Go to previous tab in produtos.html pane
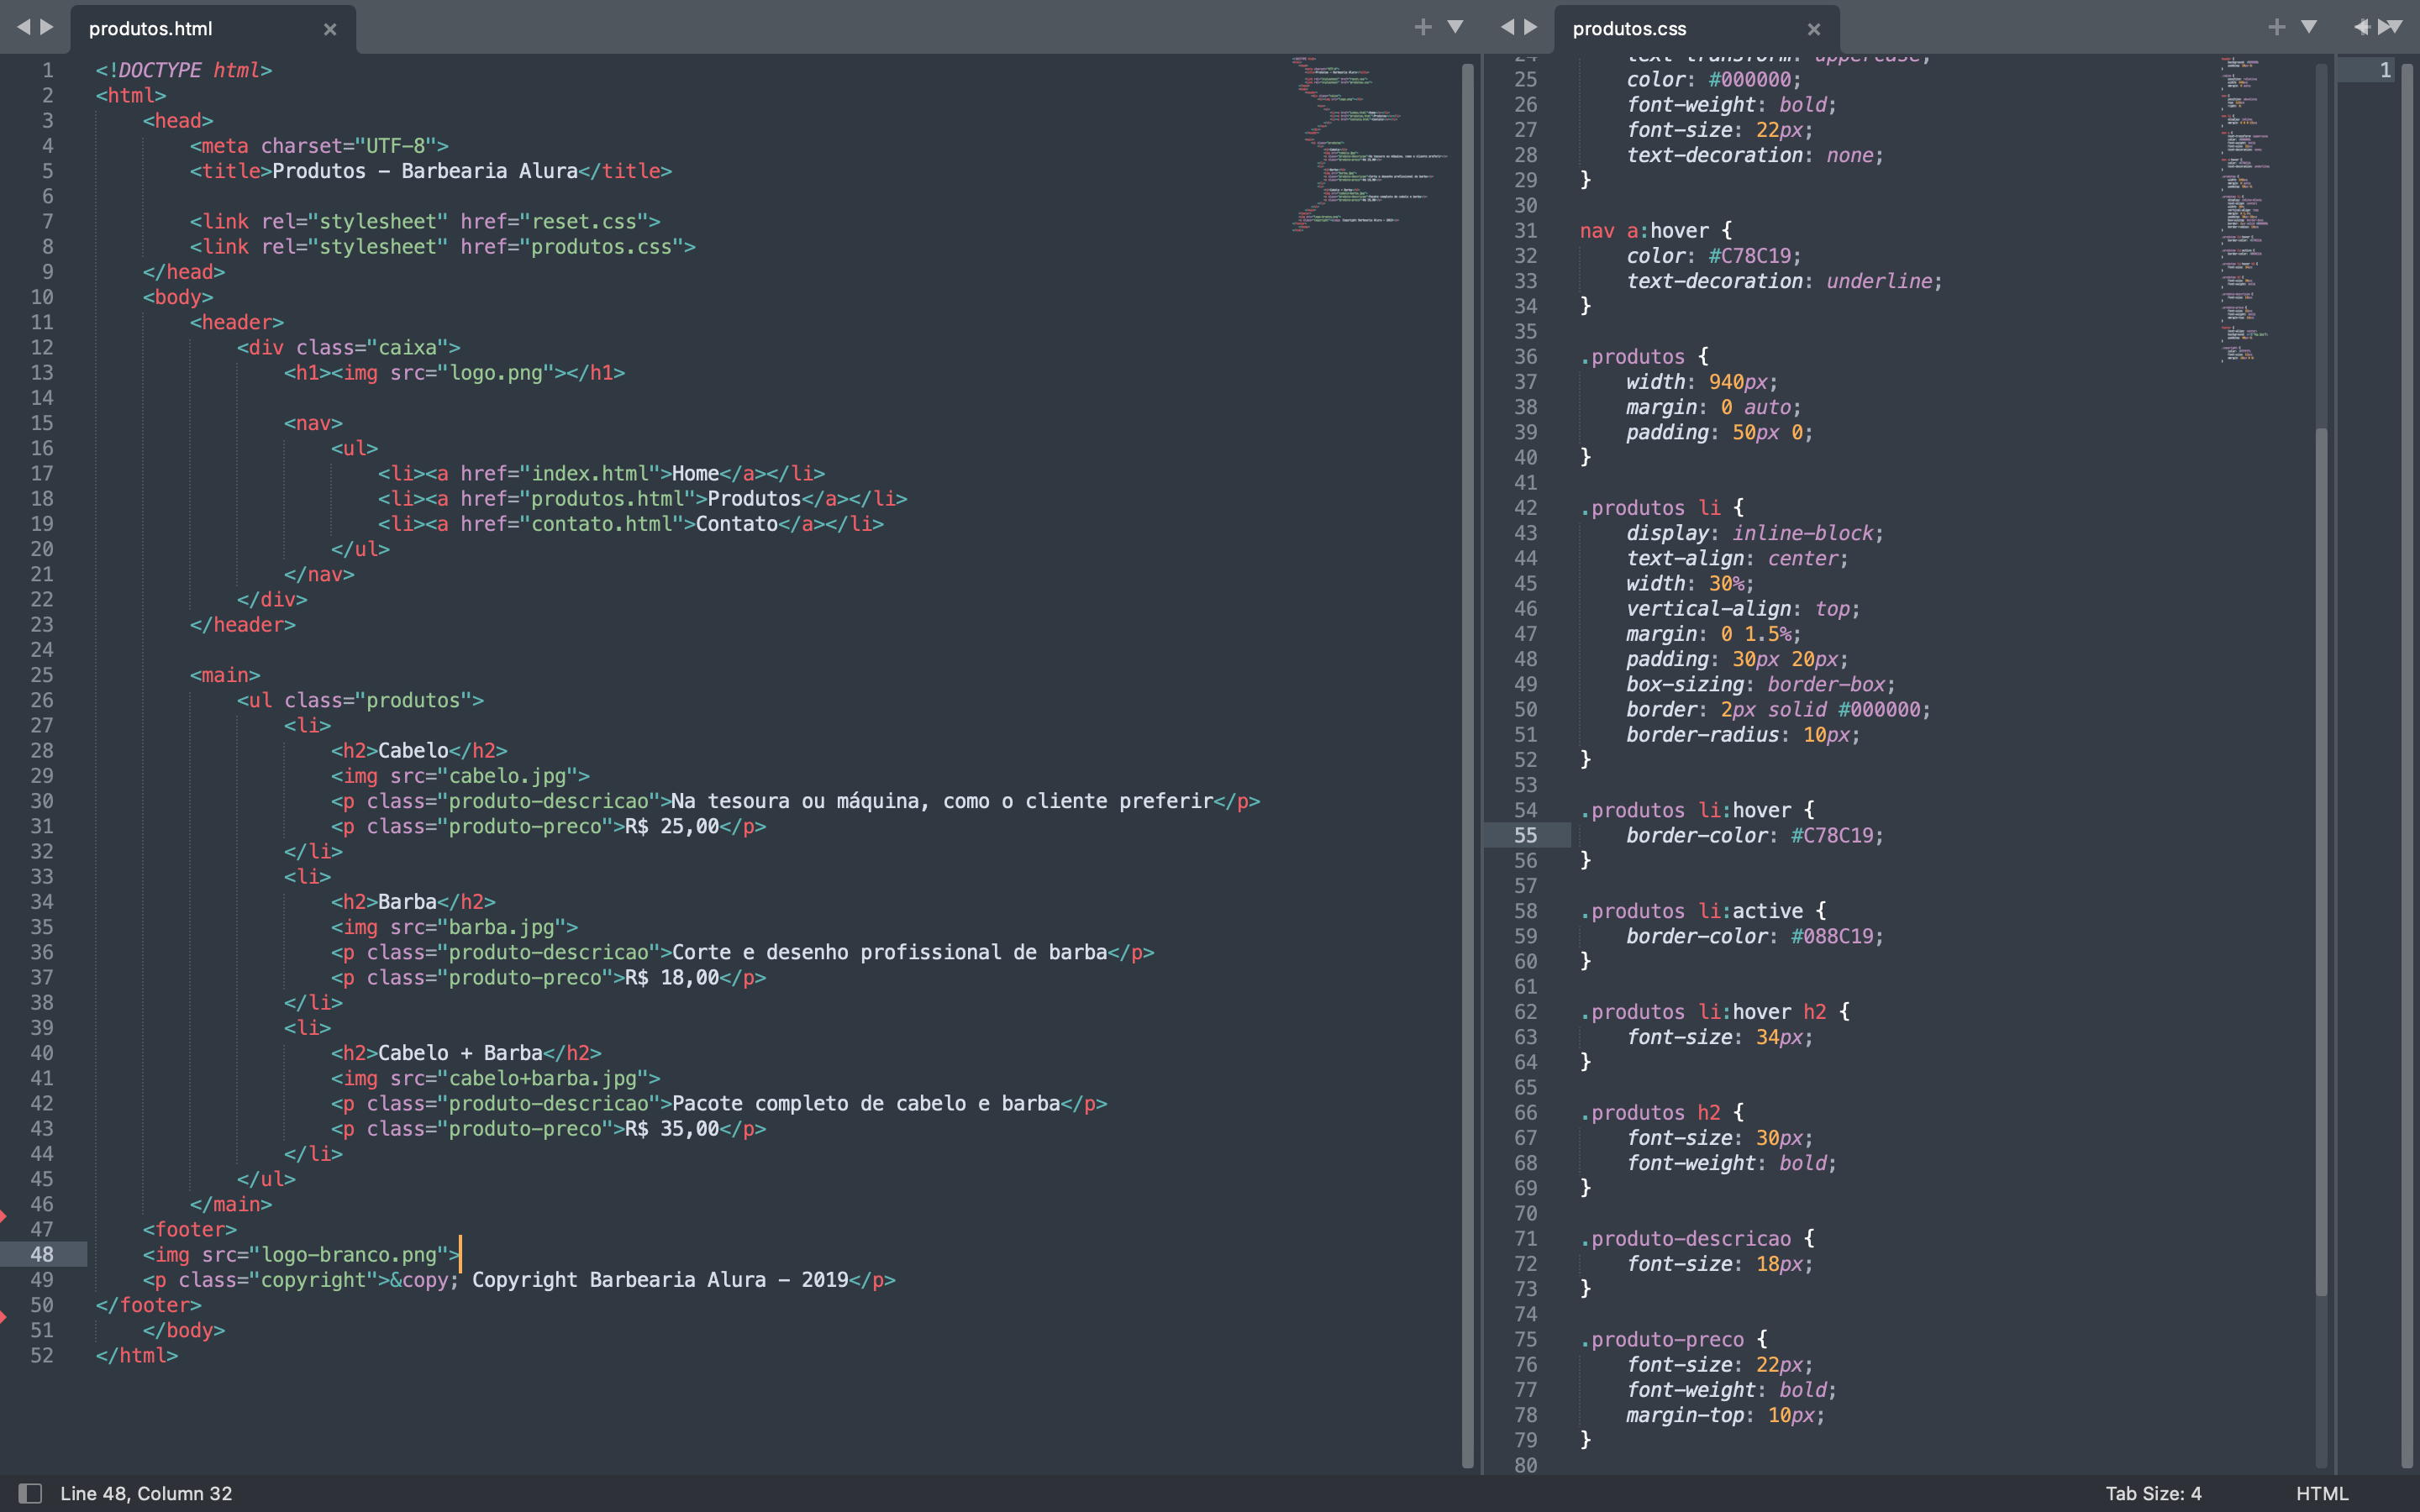 coord(23,27)
